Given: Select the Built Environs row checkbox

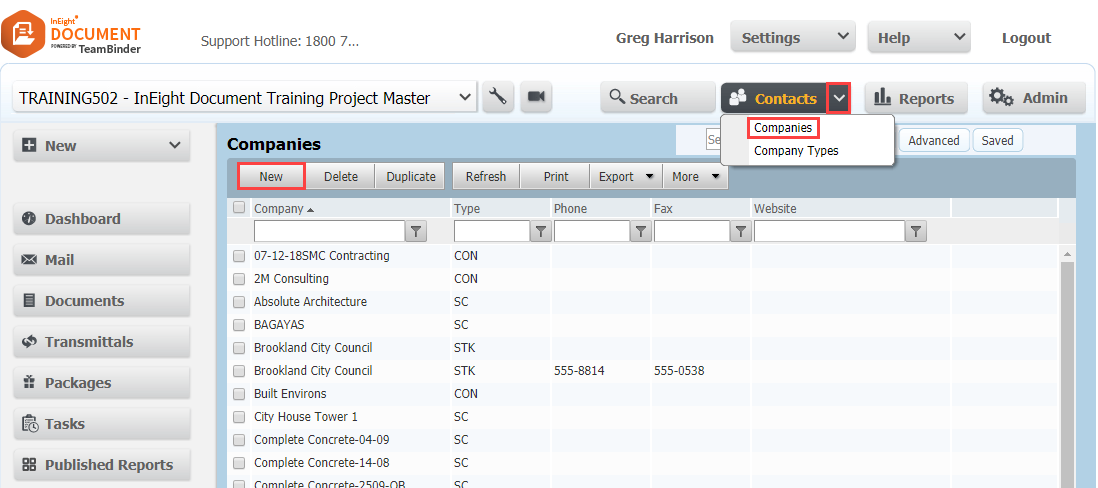Looking at the screenshot, I should tap(239, 394).
